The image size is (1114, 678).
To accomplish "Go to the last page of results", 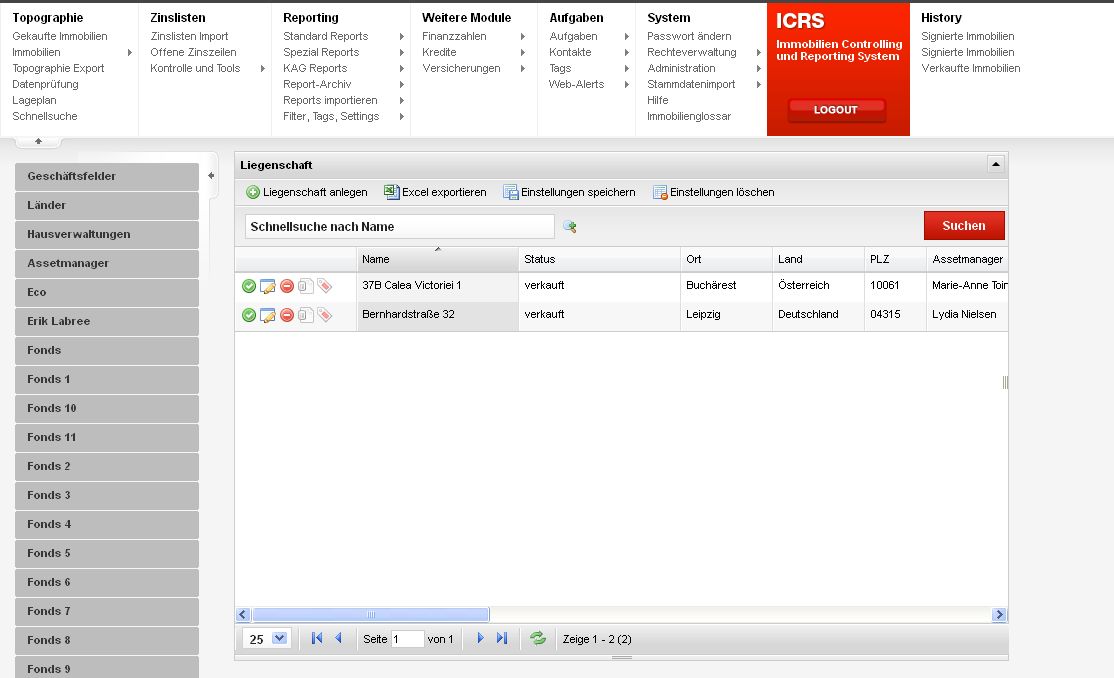I will [x=502, y=638].
